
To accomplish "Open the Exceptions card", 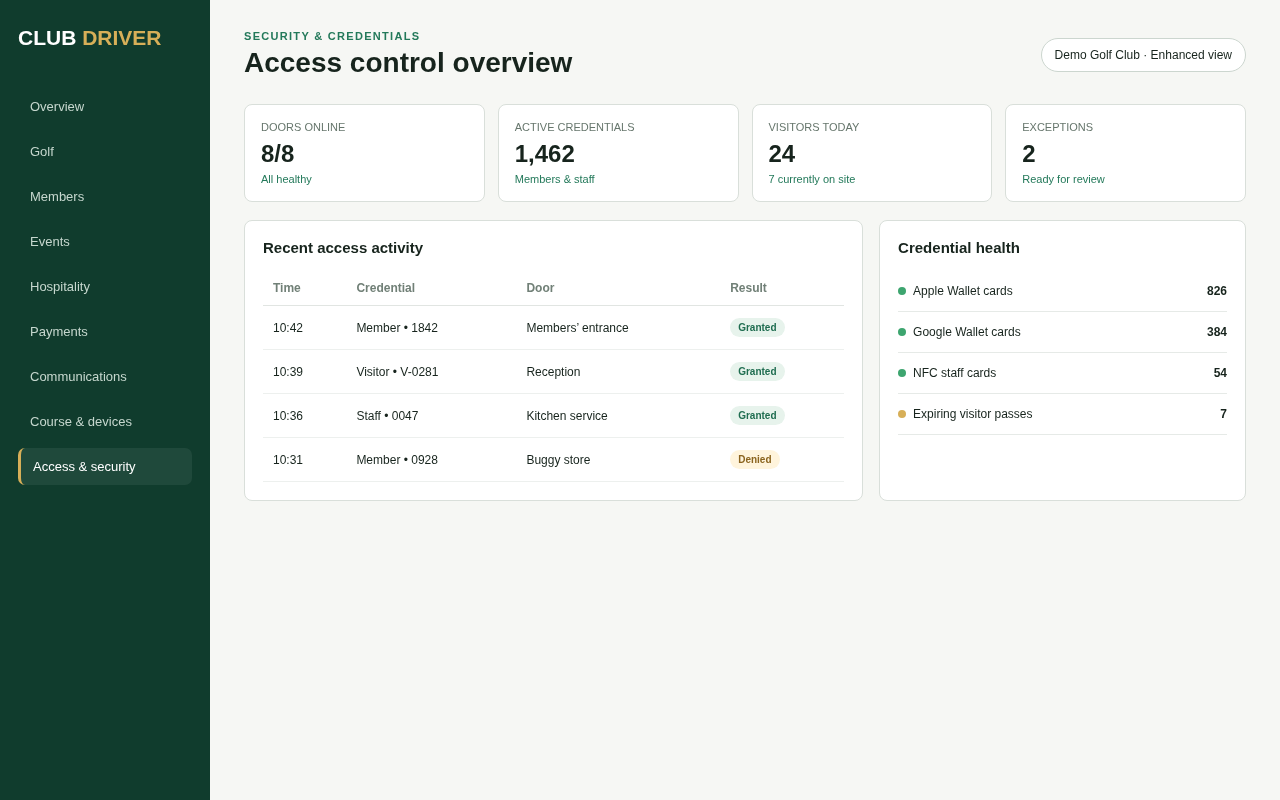I will 1125,153.
